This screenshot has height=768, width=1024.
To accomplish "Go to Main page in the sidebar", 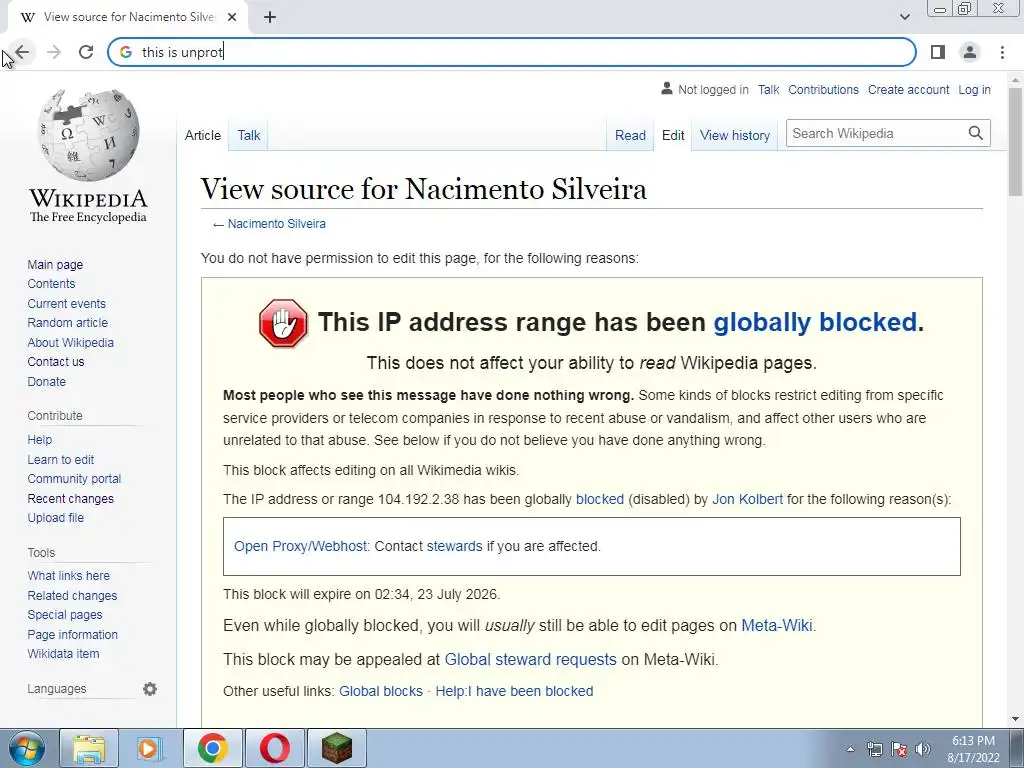I will [x=55, y=264].
